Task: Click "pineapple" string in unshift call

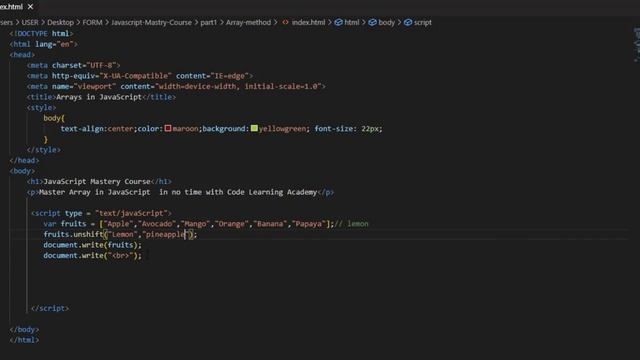Action: click(166, 235)
